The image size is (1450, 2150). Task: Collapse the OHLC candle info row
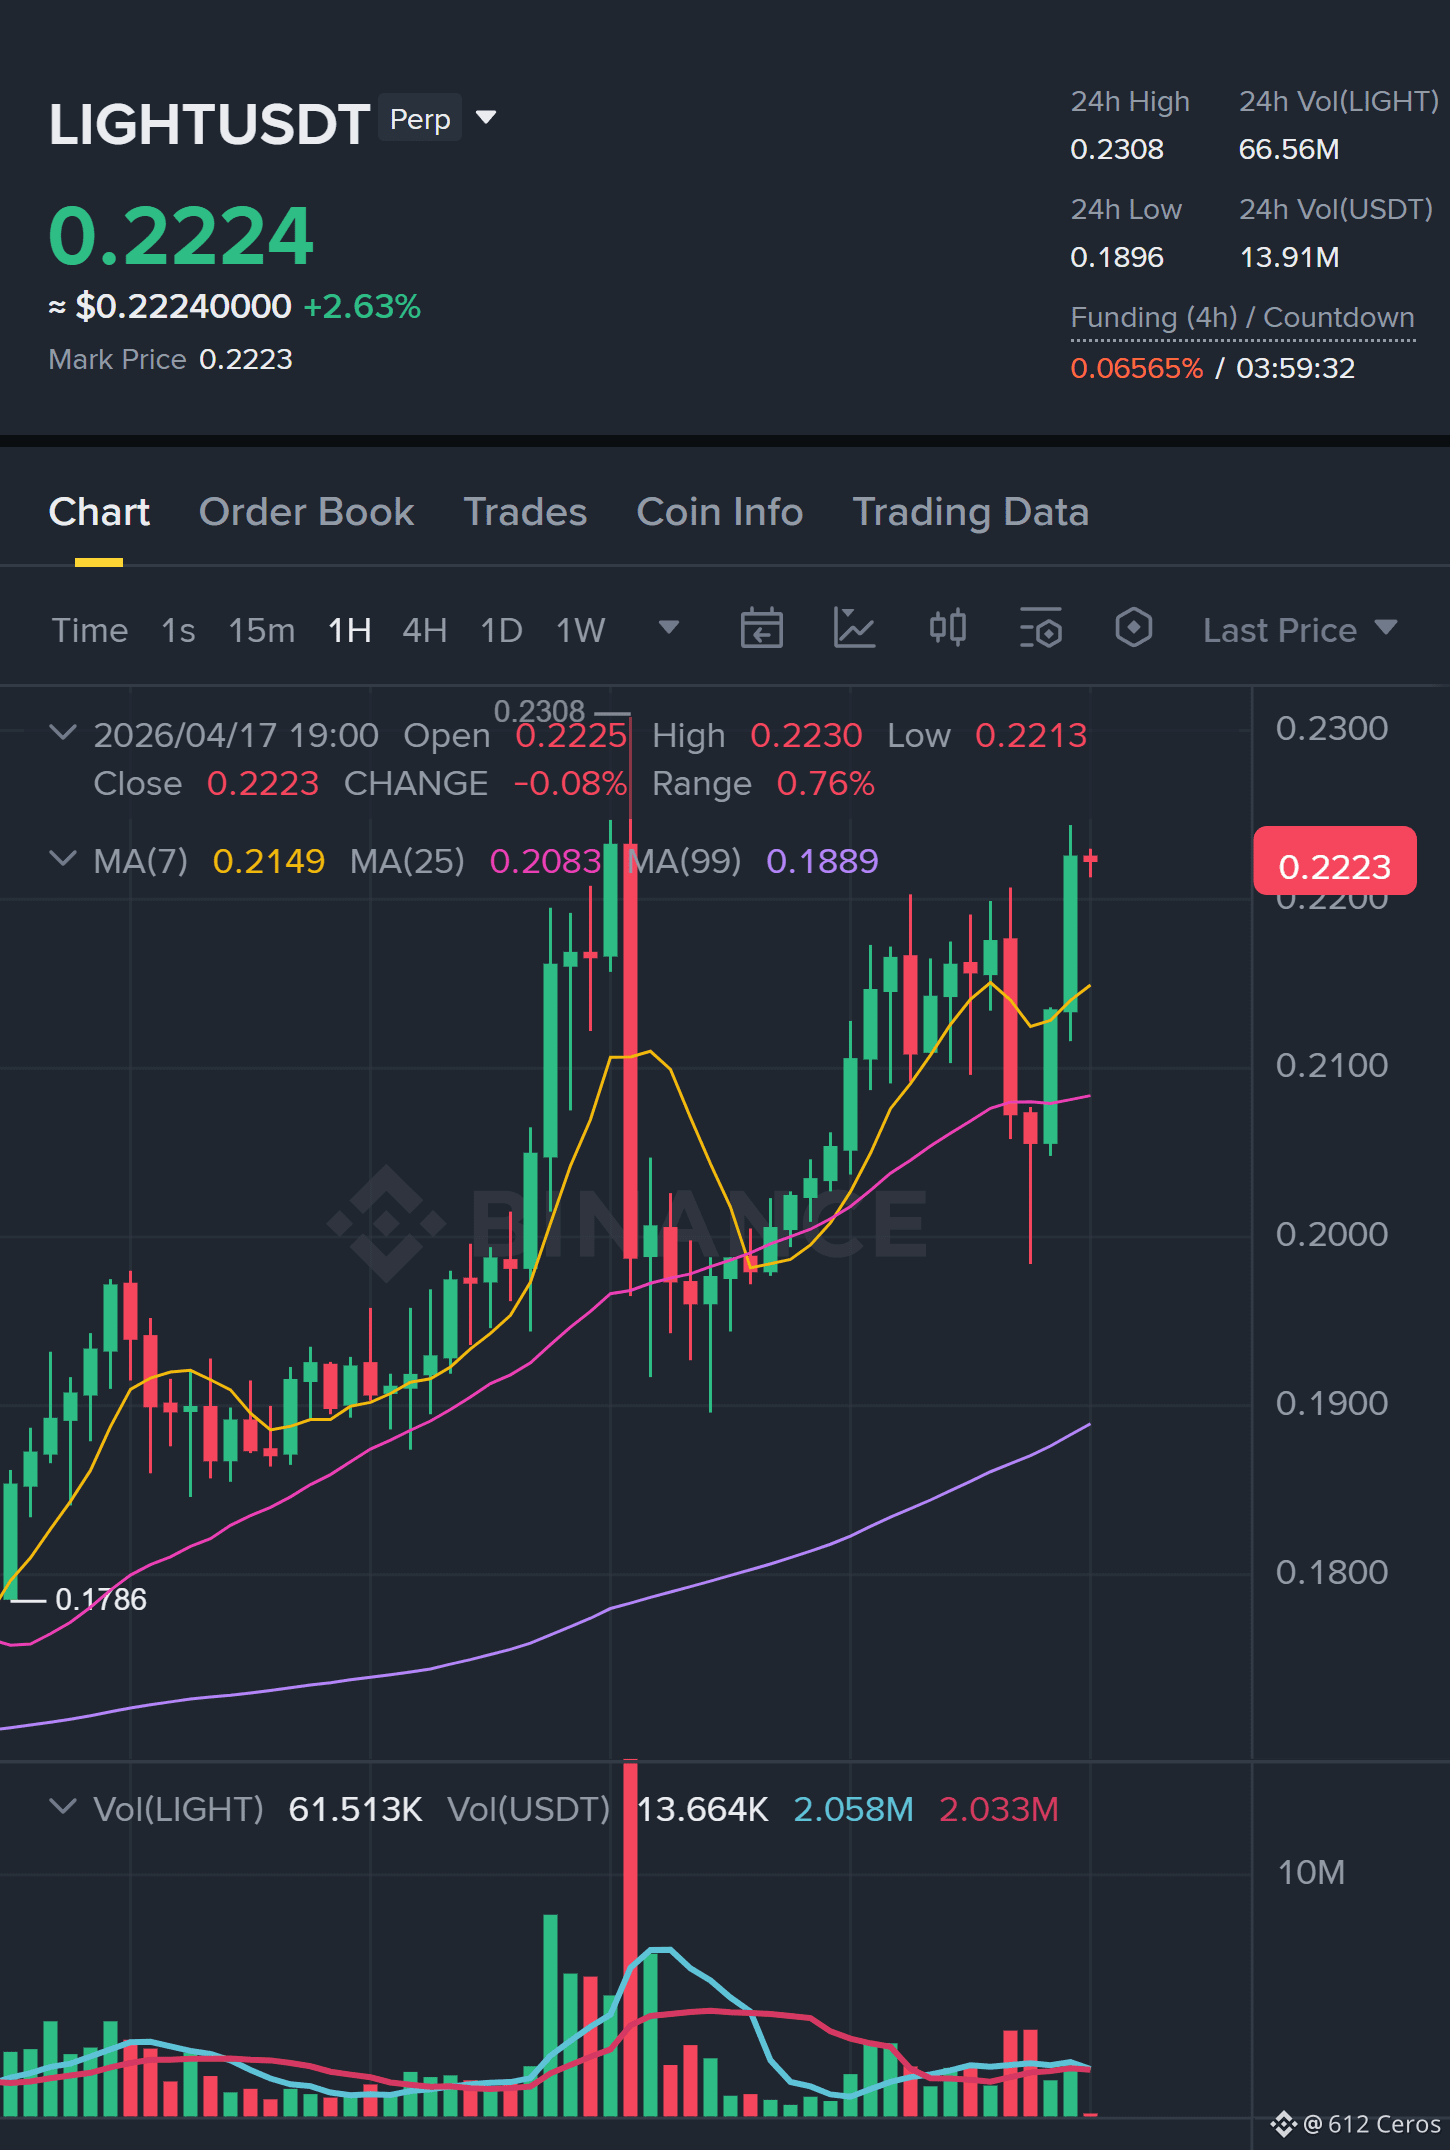point(62,734)
